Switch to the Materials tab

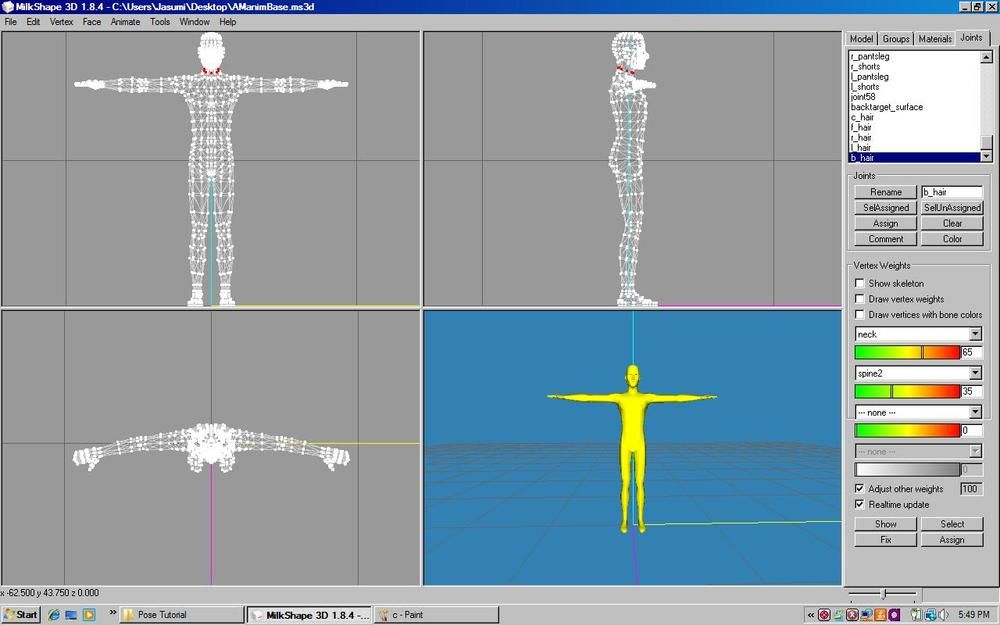coord(935,39)
